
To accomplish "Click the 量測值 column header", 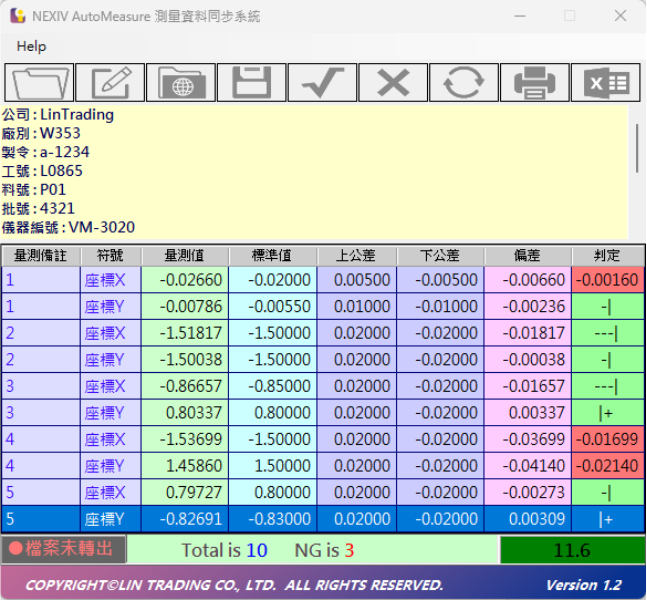I will [184, 255].
